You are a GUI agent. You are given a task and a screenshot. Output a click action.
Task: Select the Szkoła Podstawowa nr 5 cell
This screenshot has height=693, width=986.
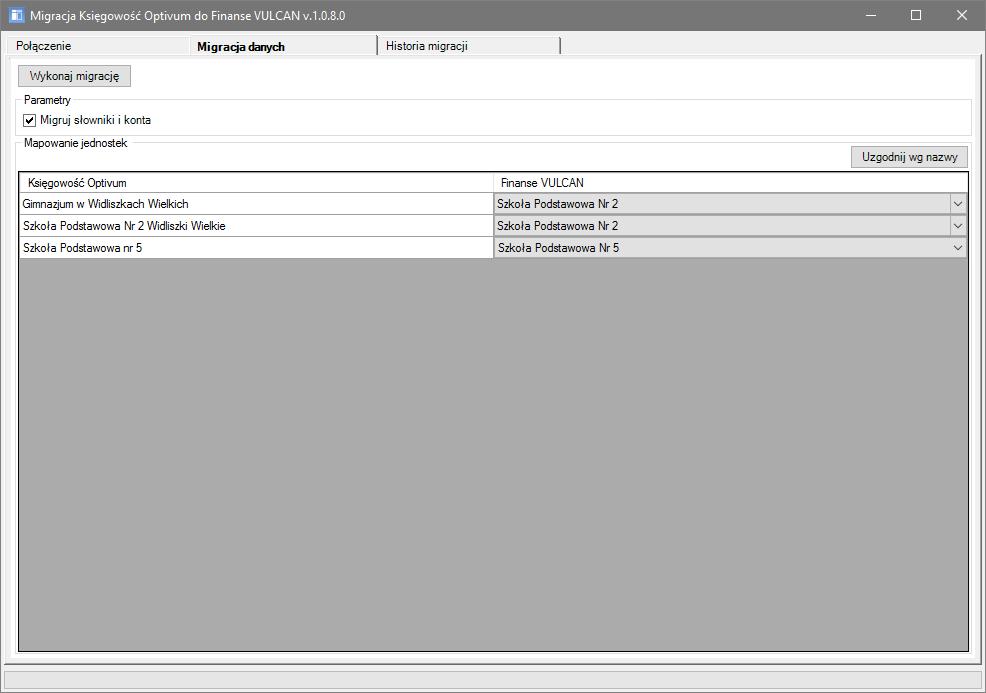click(256, 248)
